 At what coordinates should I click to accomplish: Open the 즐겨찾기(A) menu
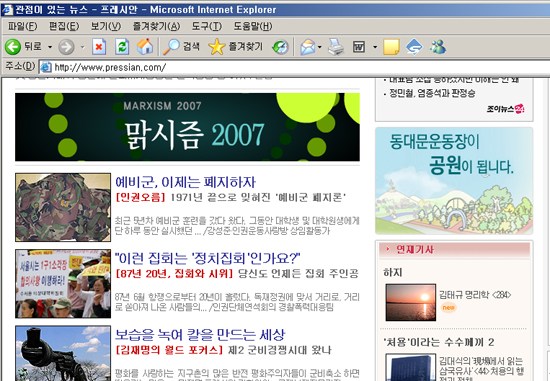click(x=156, y=26)
